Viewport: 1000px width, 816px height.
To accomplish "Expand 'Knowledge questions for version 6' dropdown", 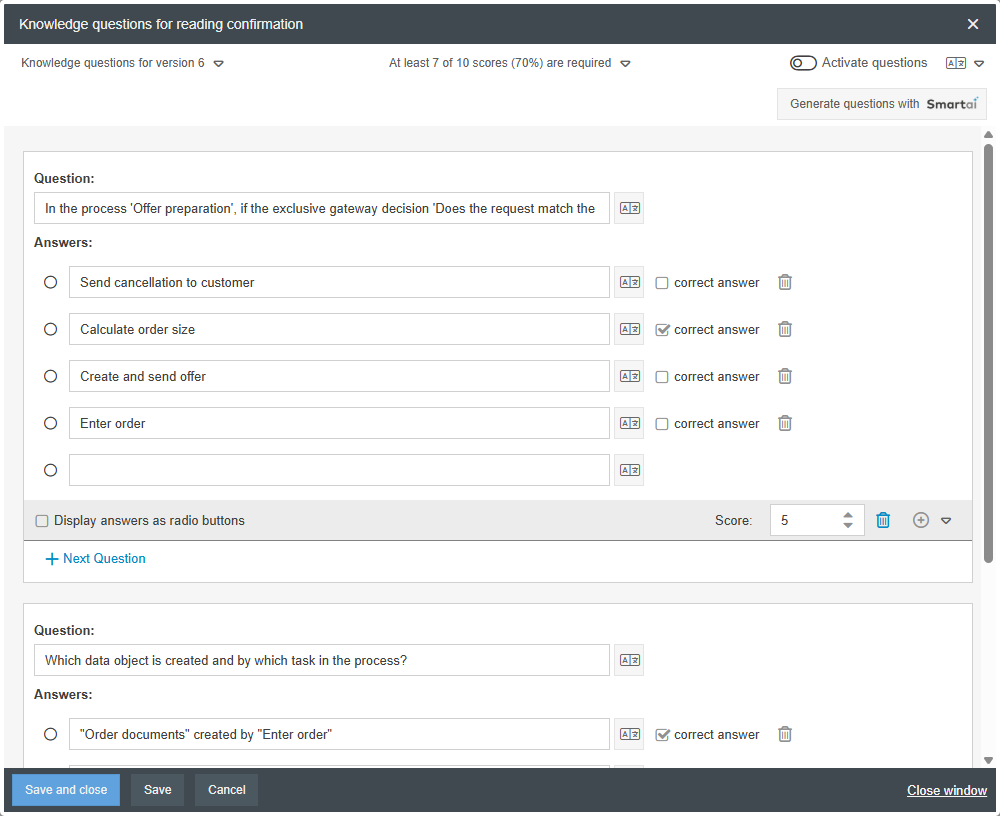I will (219, 64).
